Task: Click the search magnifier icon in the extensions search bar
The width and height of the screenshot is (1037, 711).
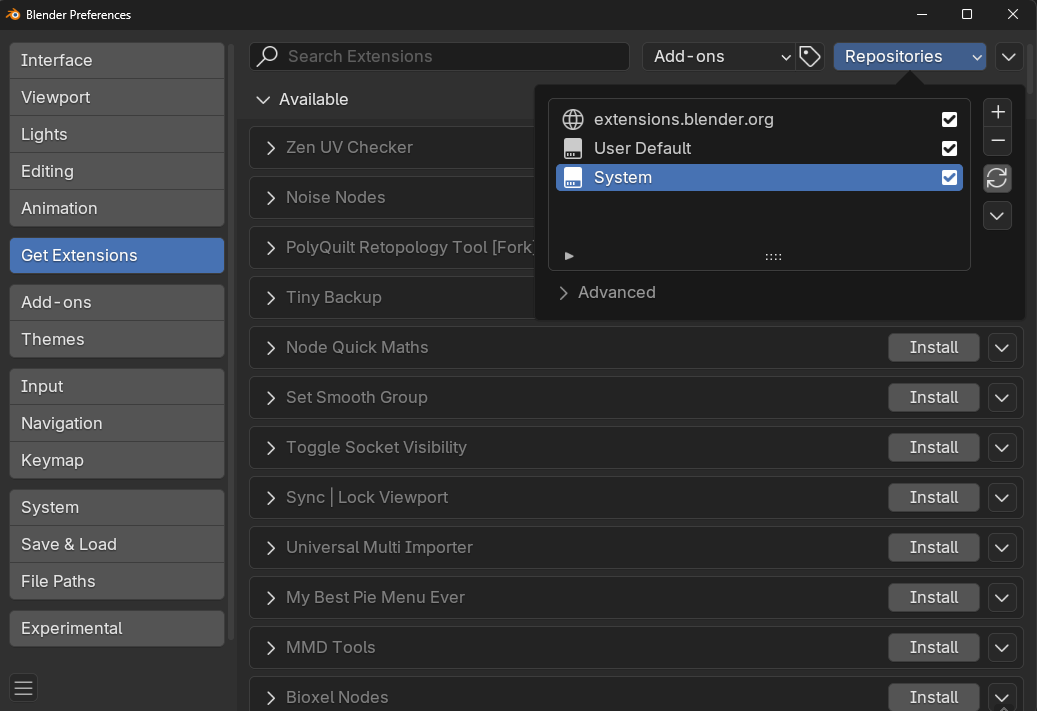Action: coord(267,56)
